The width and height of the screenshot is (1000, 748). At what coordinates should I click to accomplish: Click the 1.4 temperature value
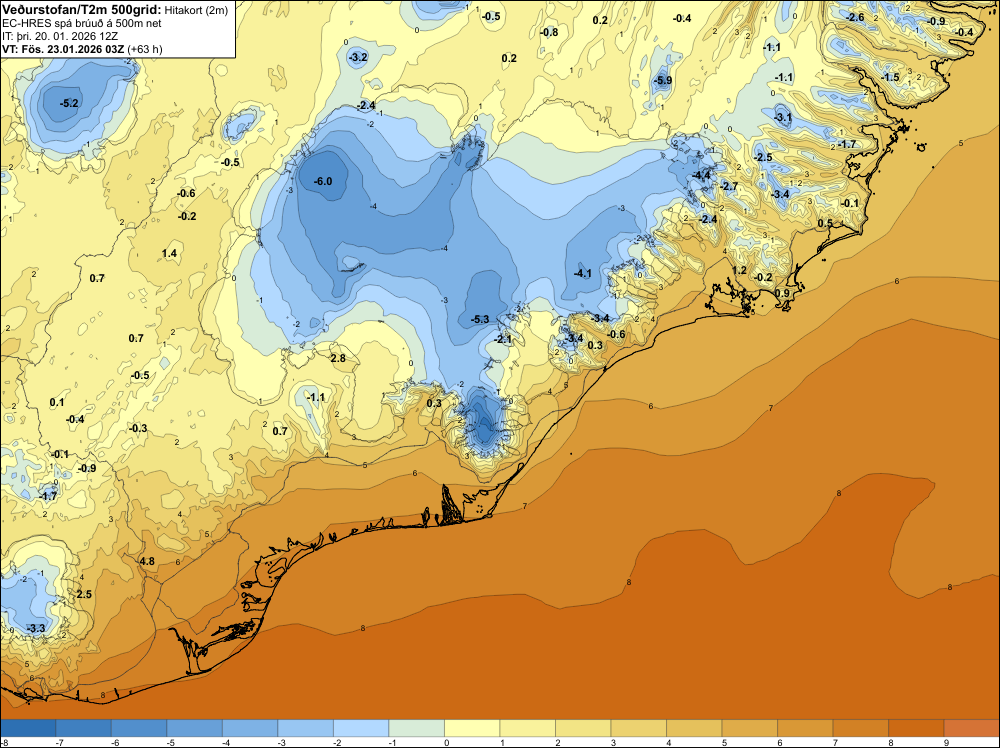click(169, 254)
